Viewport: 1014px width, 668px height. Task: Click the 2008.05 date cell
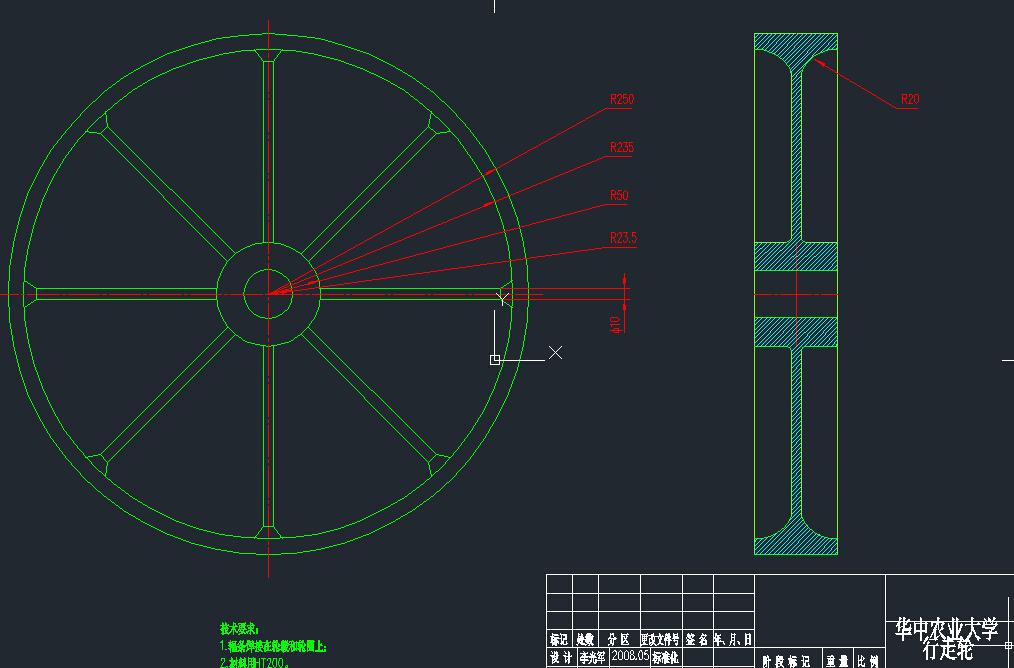(630, 657)
